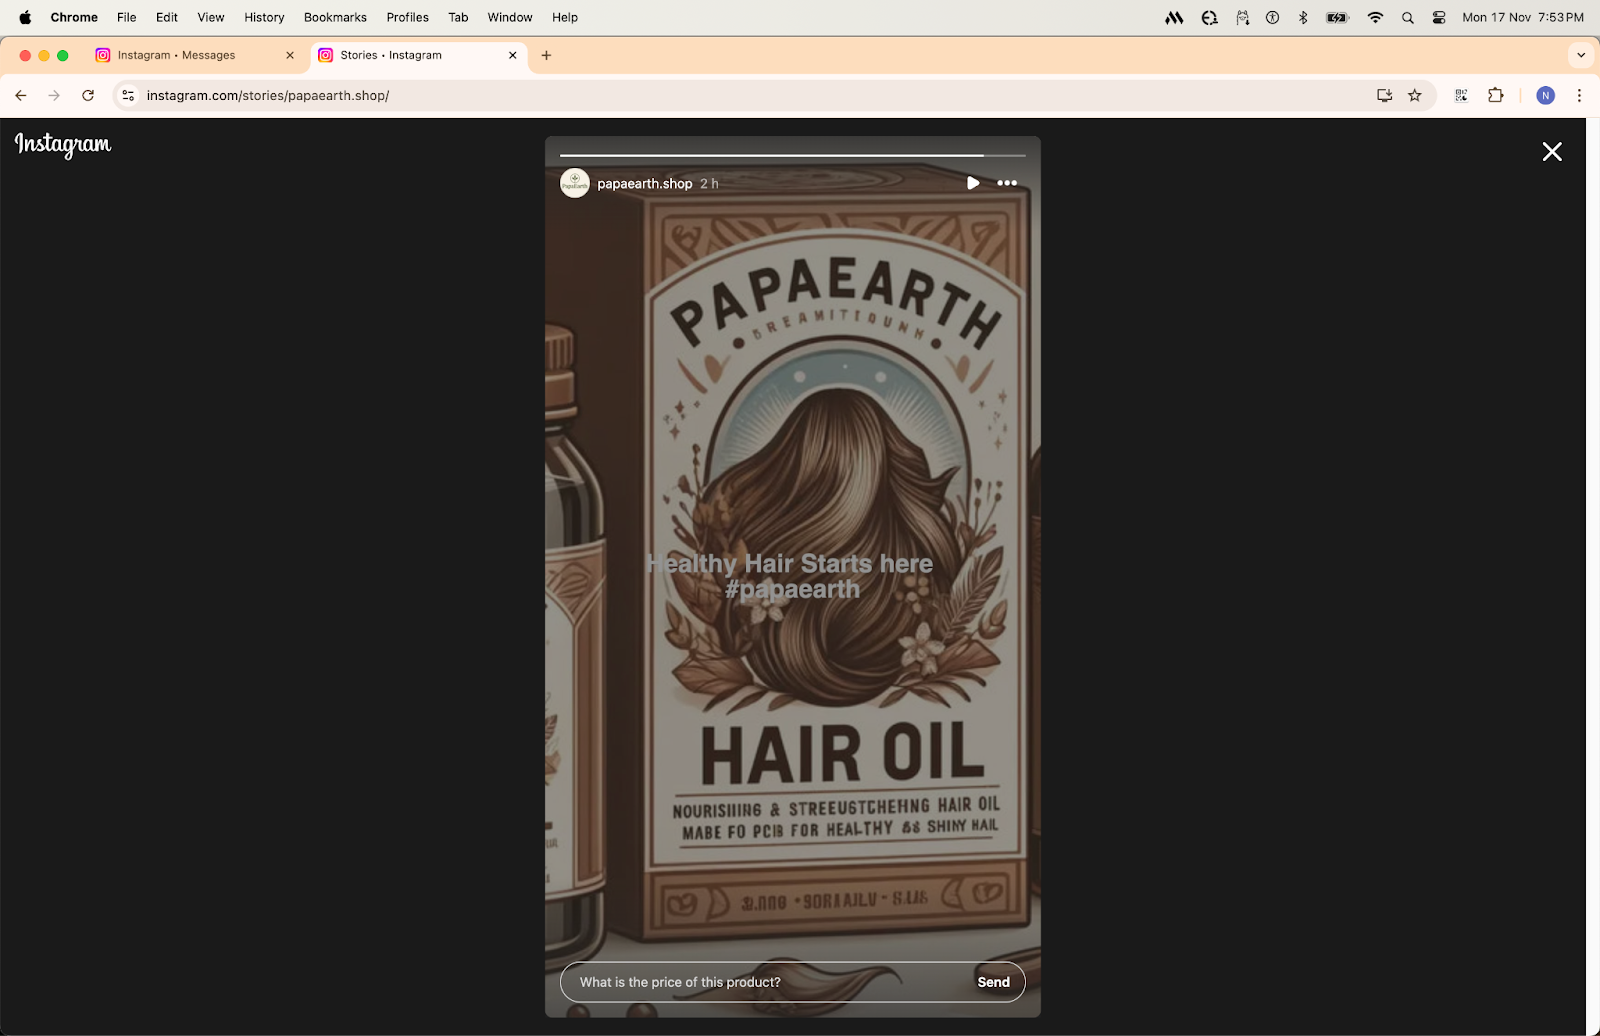Image resolution: width=1600 pixels, height=1036 pixels.
Task: Click the papaearth.shop username link
Action: pos(645,184)
